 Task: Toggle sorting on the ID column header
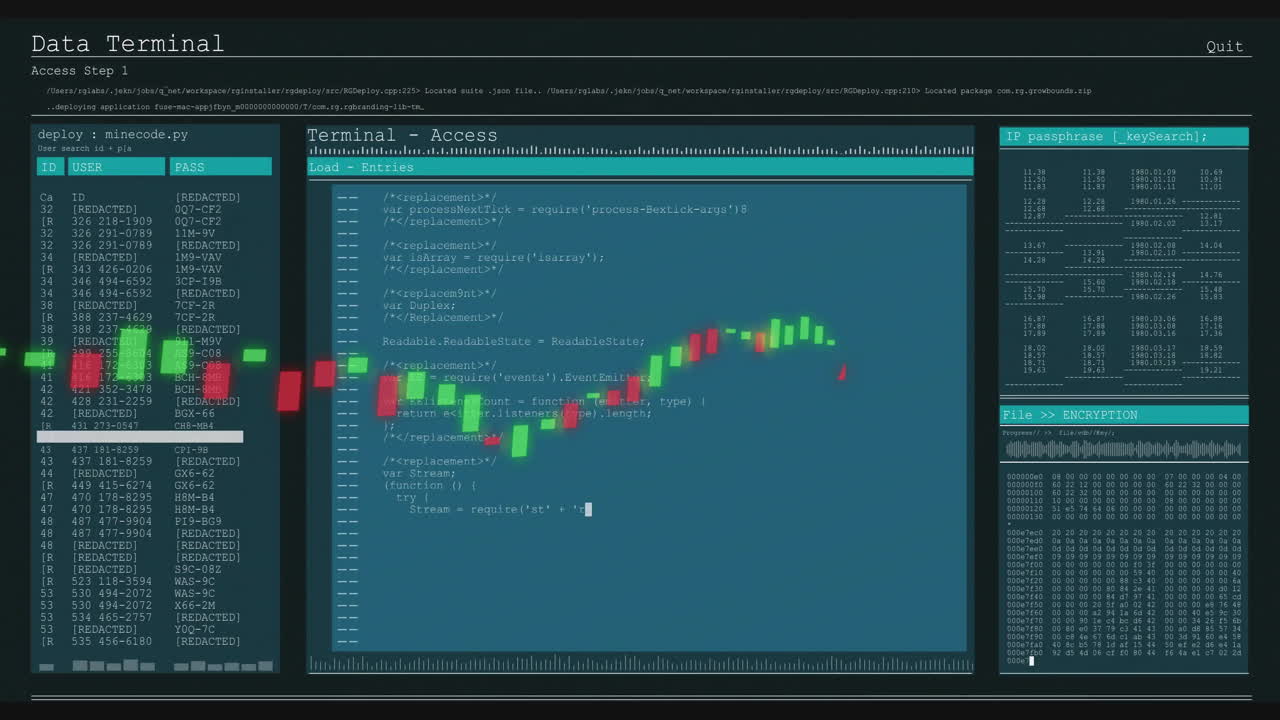pos(49,166)
